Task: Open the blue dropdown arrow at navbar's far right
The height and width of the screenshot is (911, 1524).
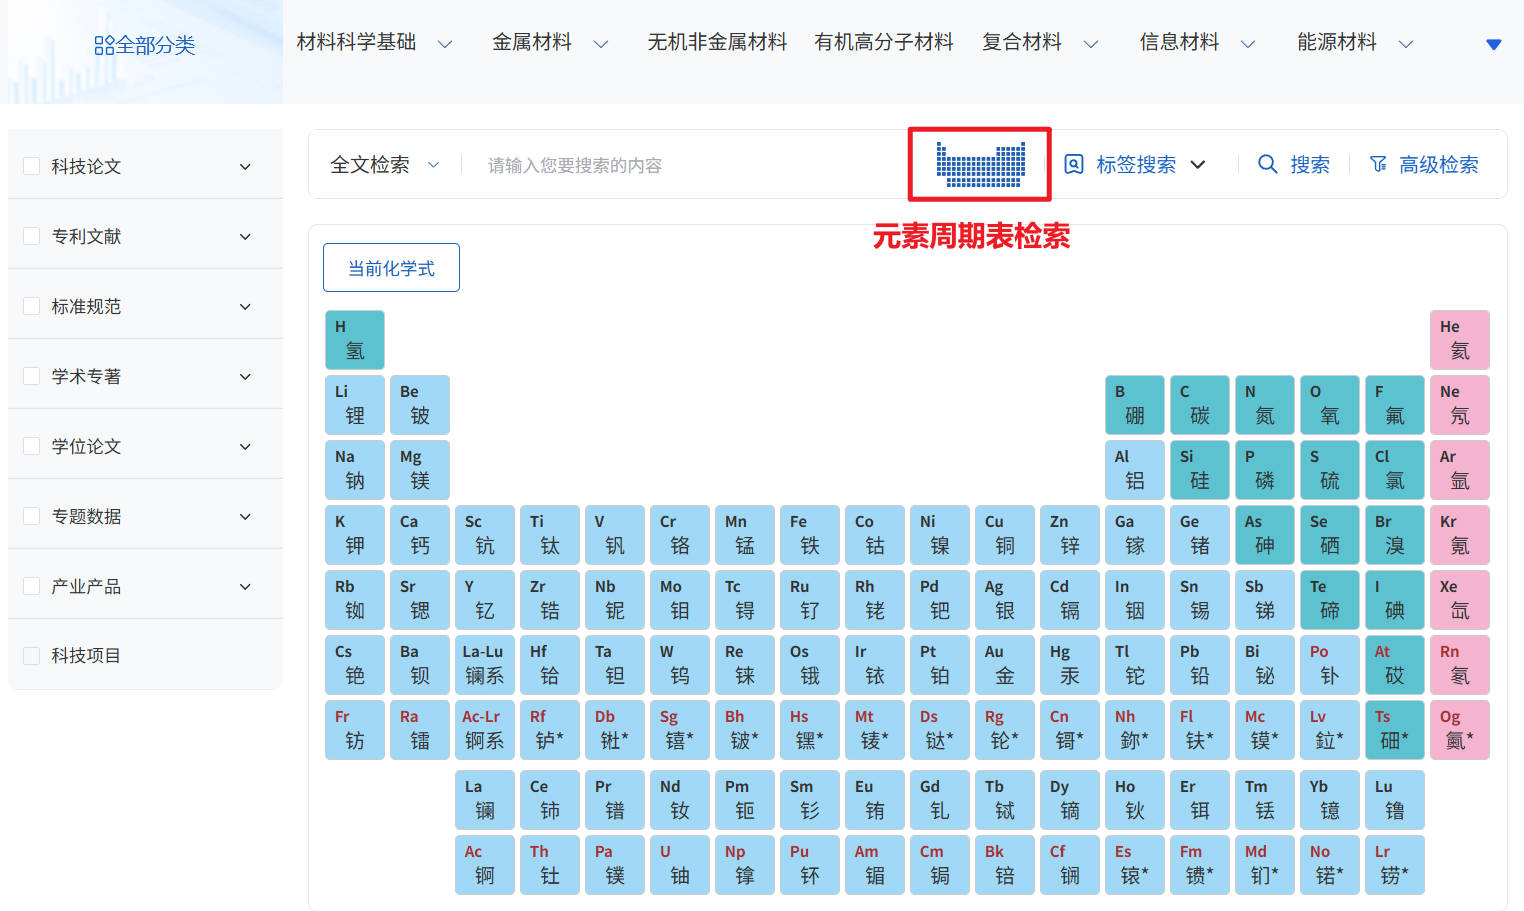Action: point(1493,44)
